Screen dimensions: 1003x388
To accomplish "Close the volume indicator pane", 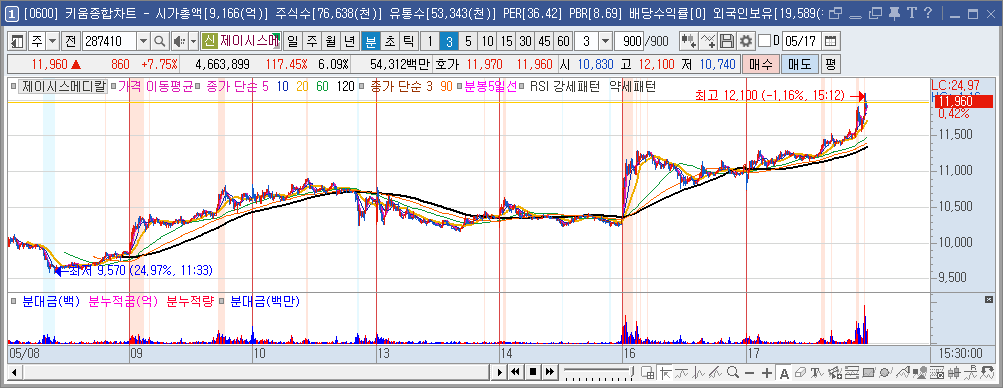I will pos(988,300).
